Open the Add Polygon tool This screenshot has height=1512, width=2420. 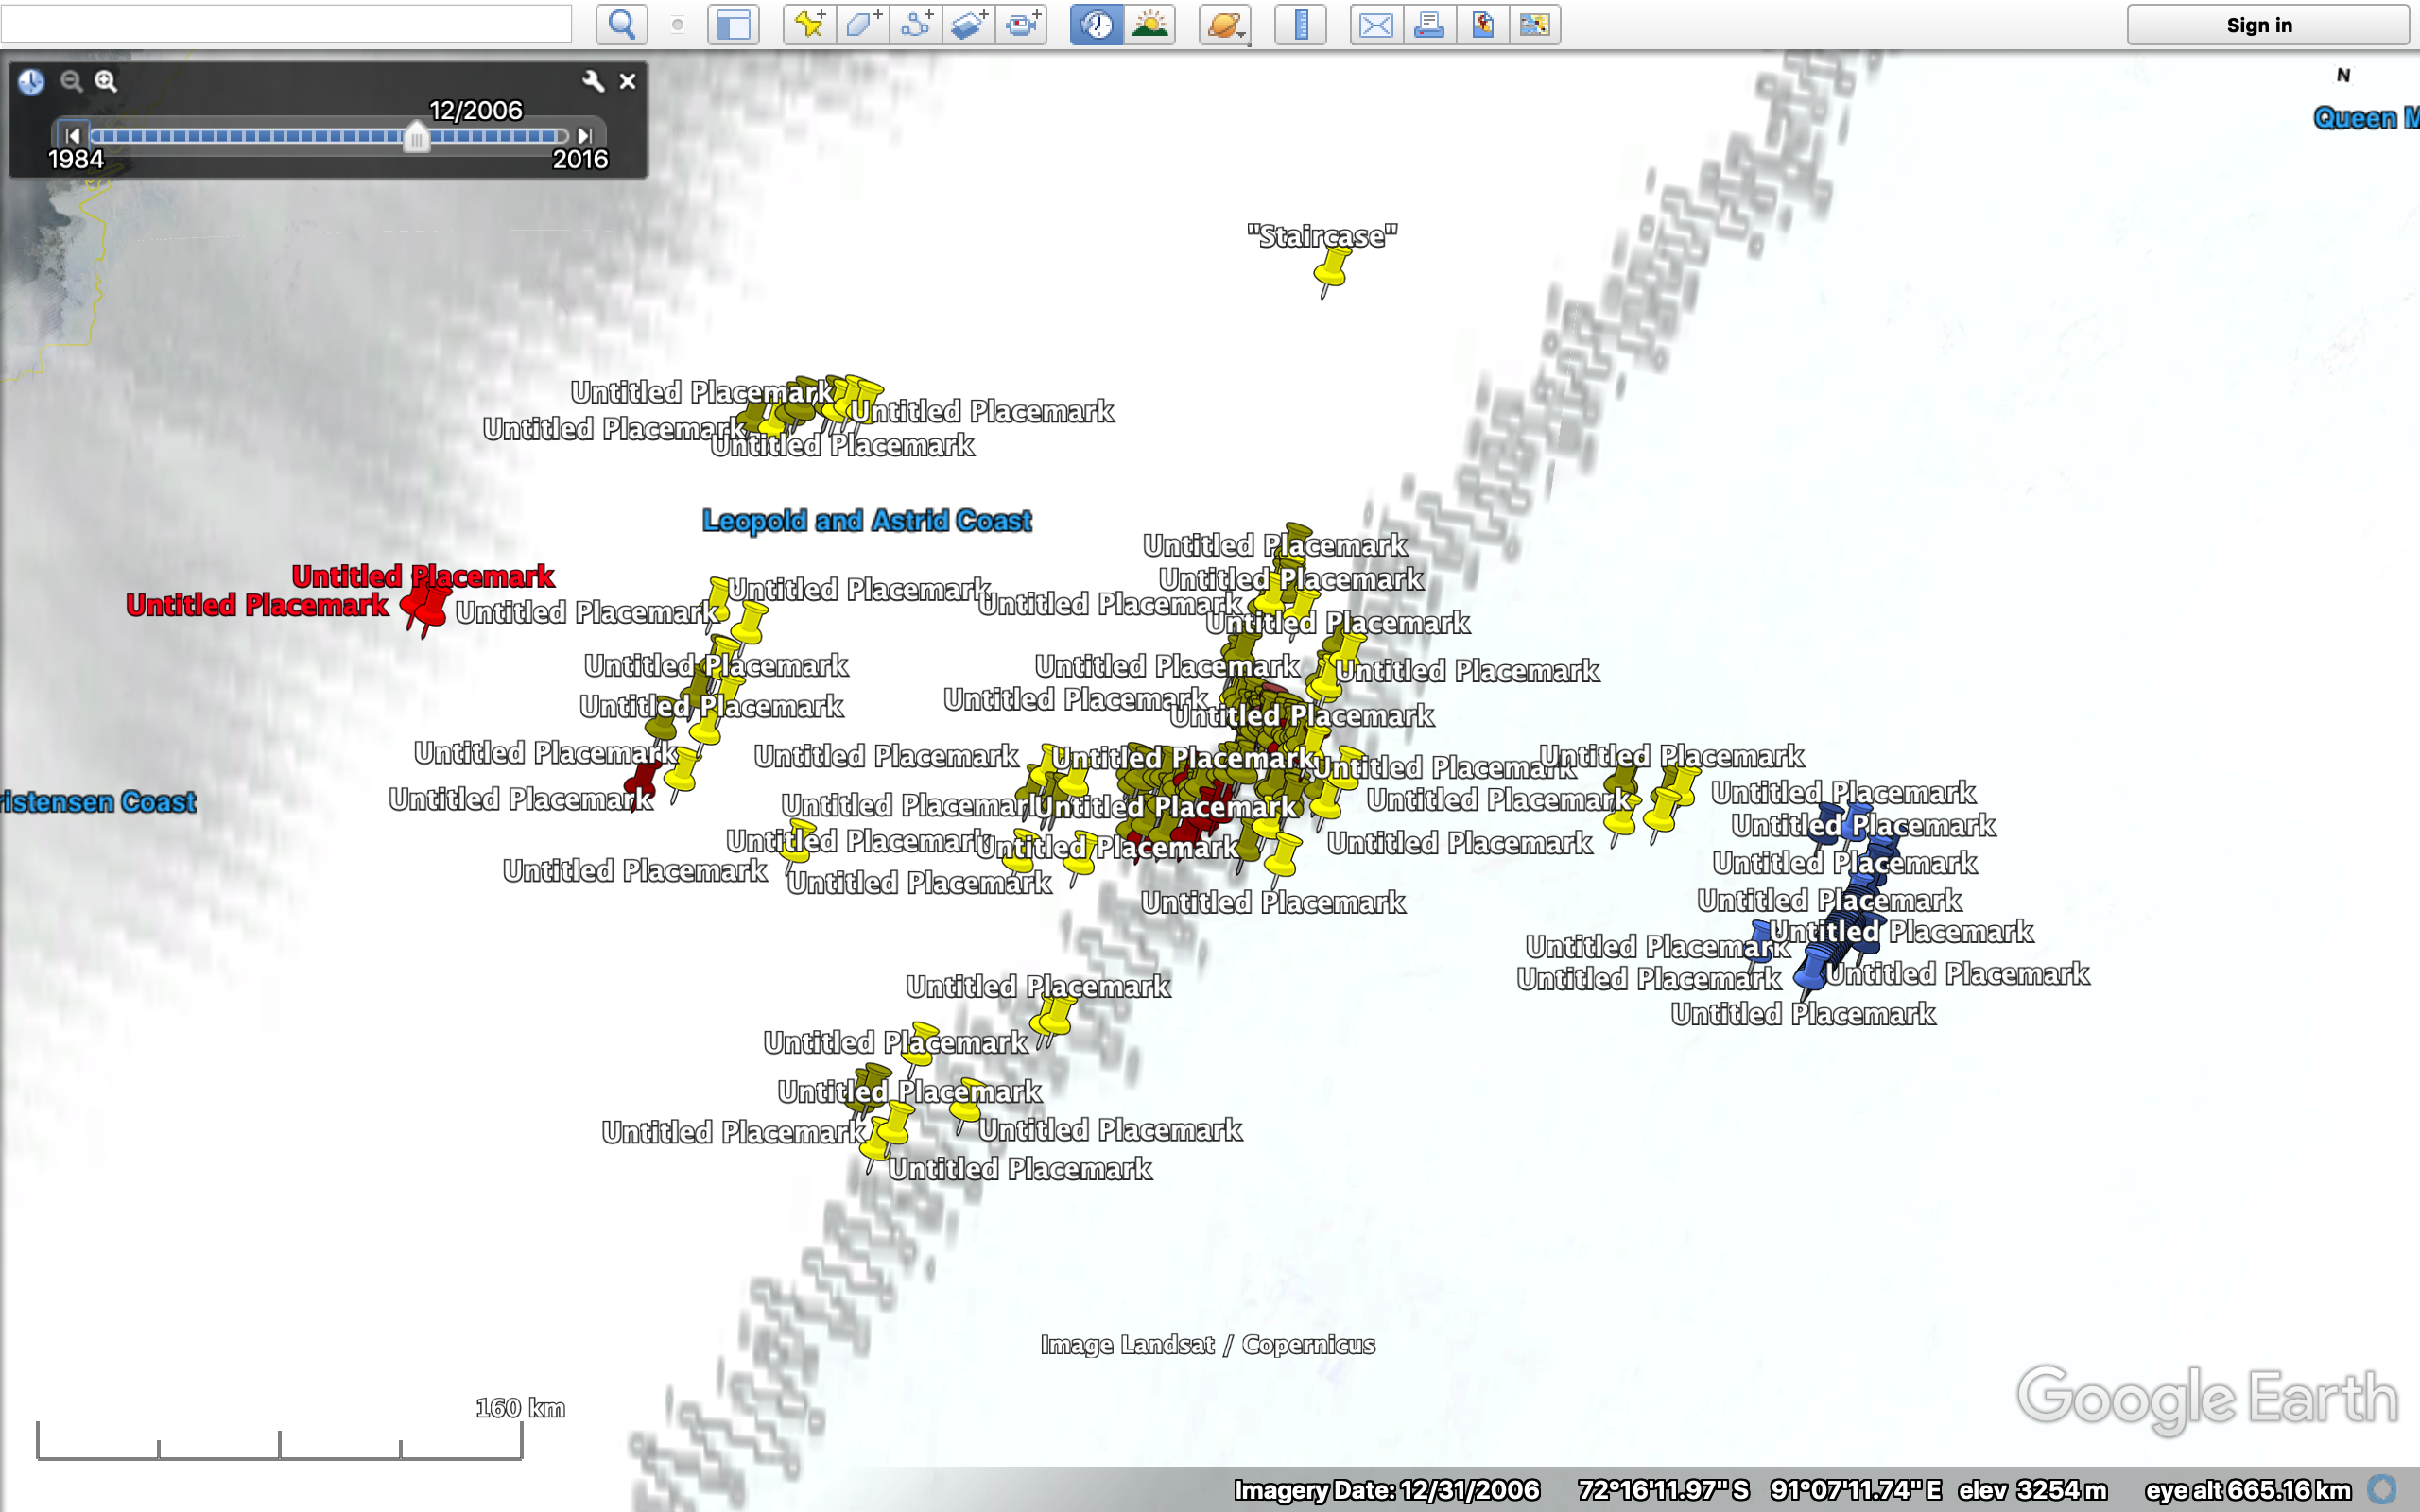862,24
